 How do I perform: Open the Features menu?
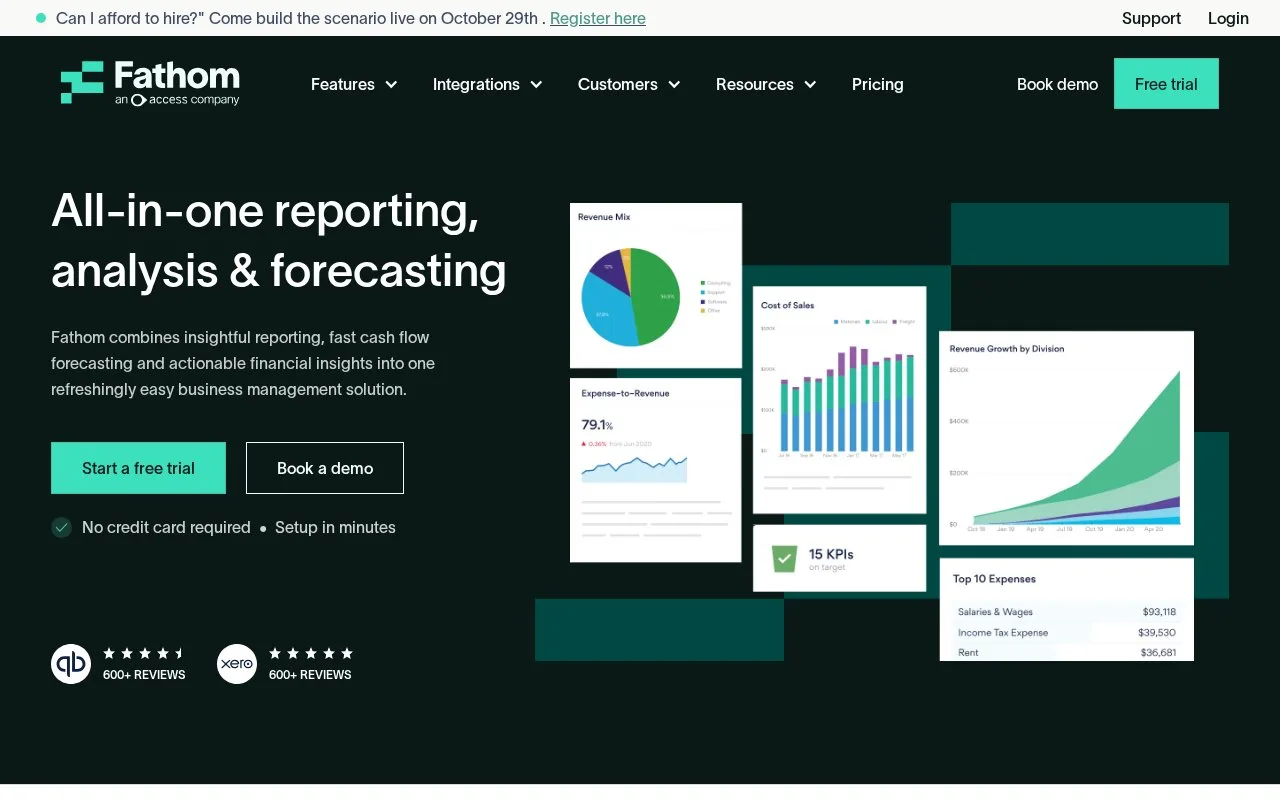(354, 84)
